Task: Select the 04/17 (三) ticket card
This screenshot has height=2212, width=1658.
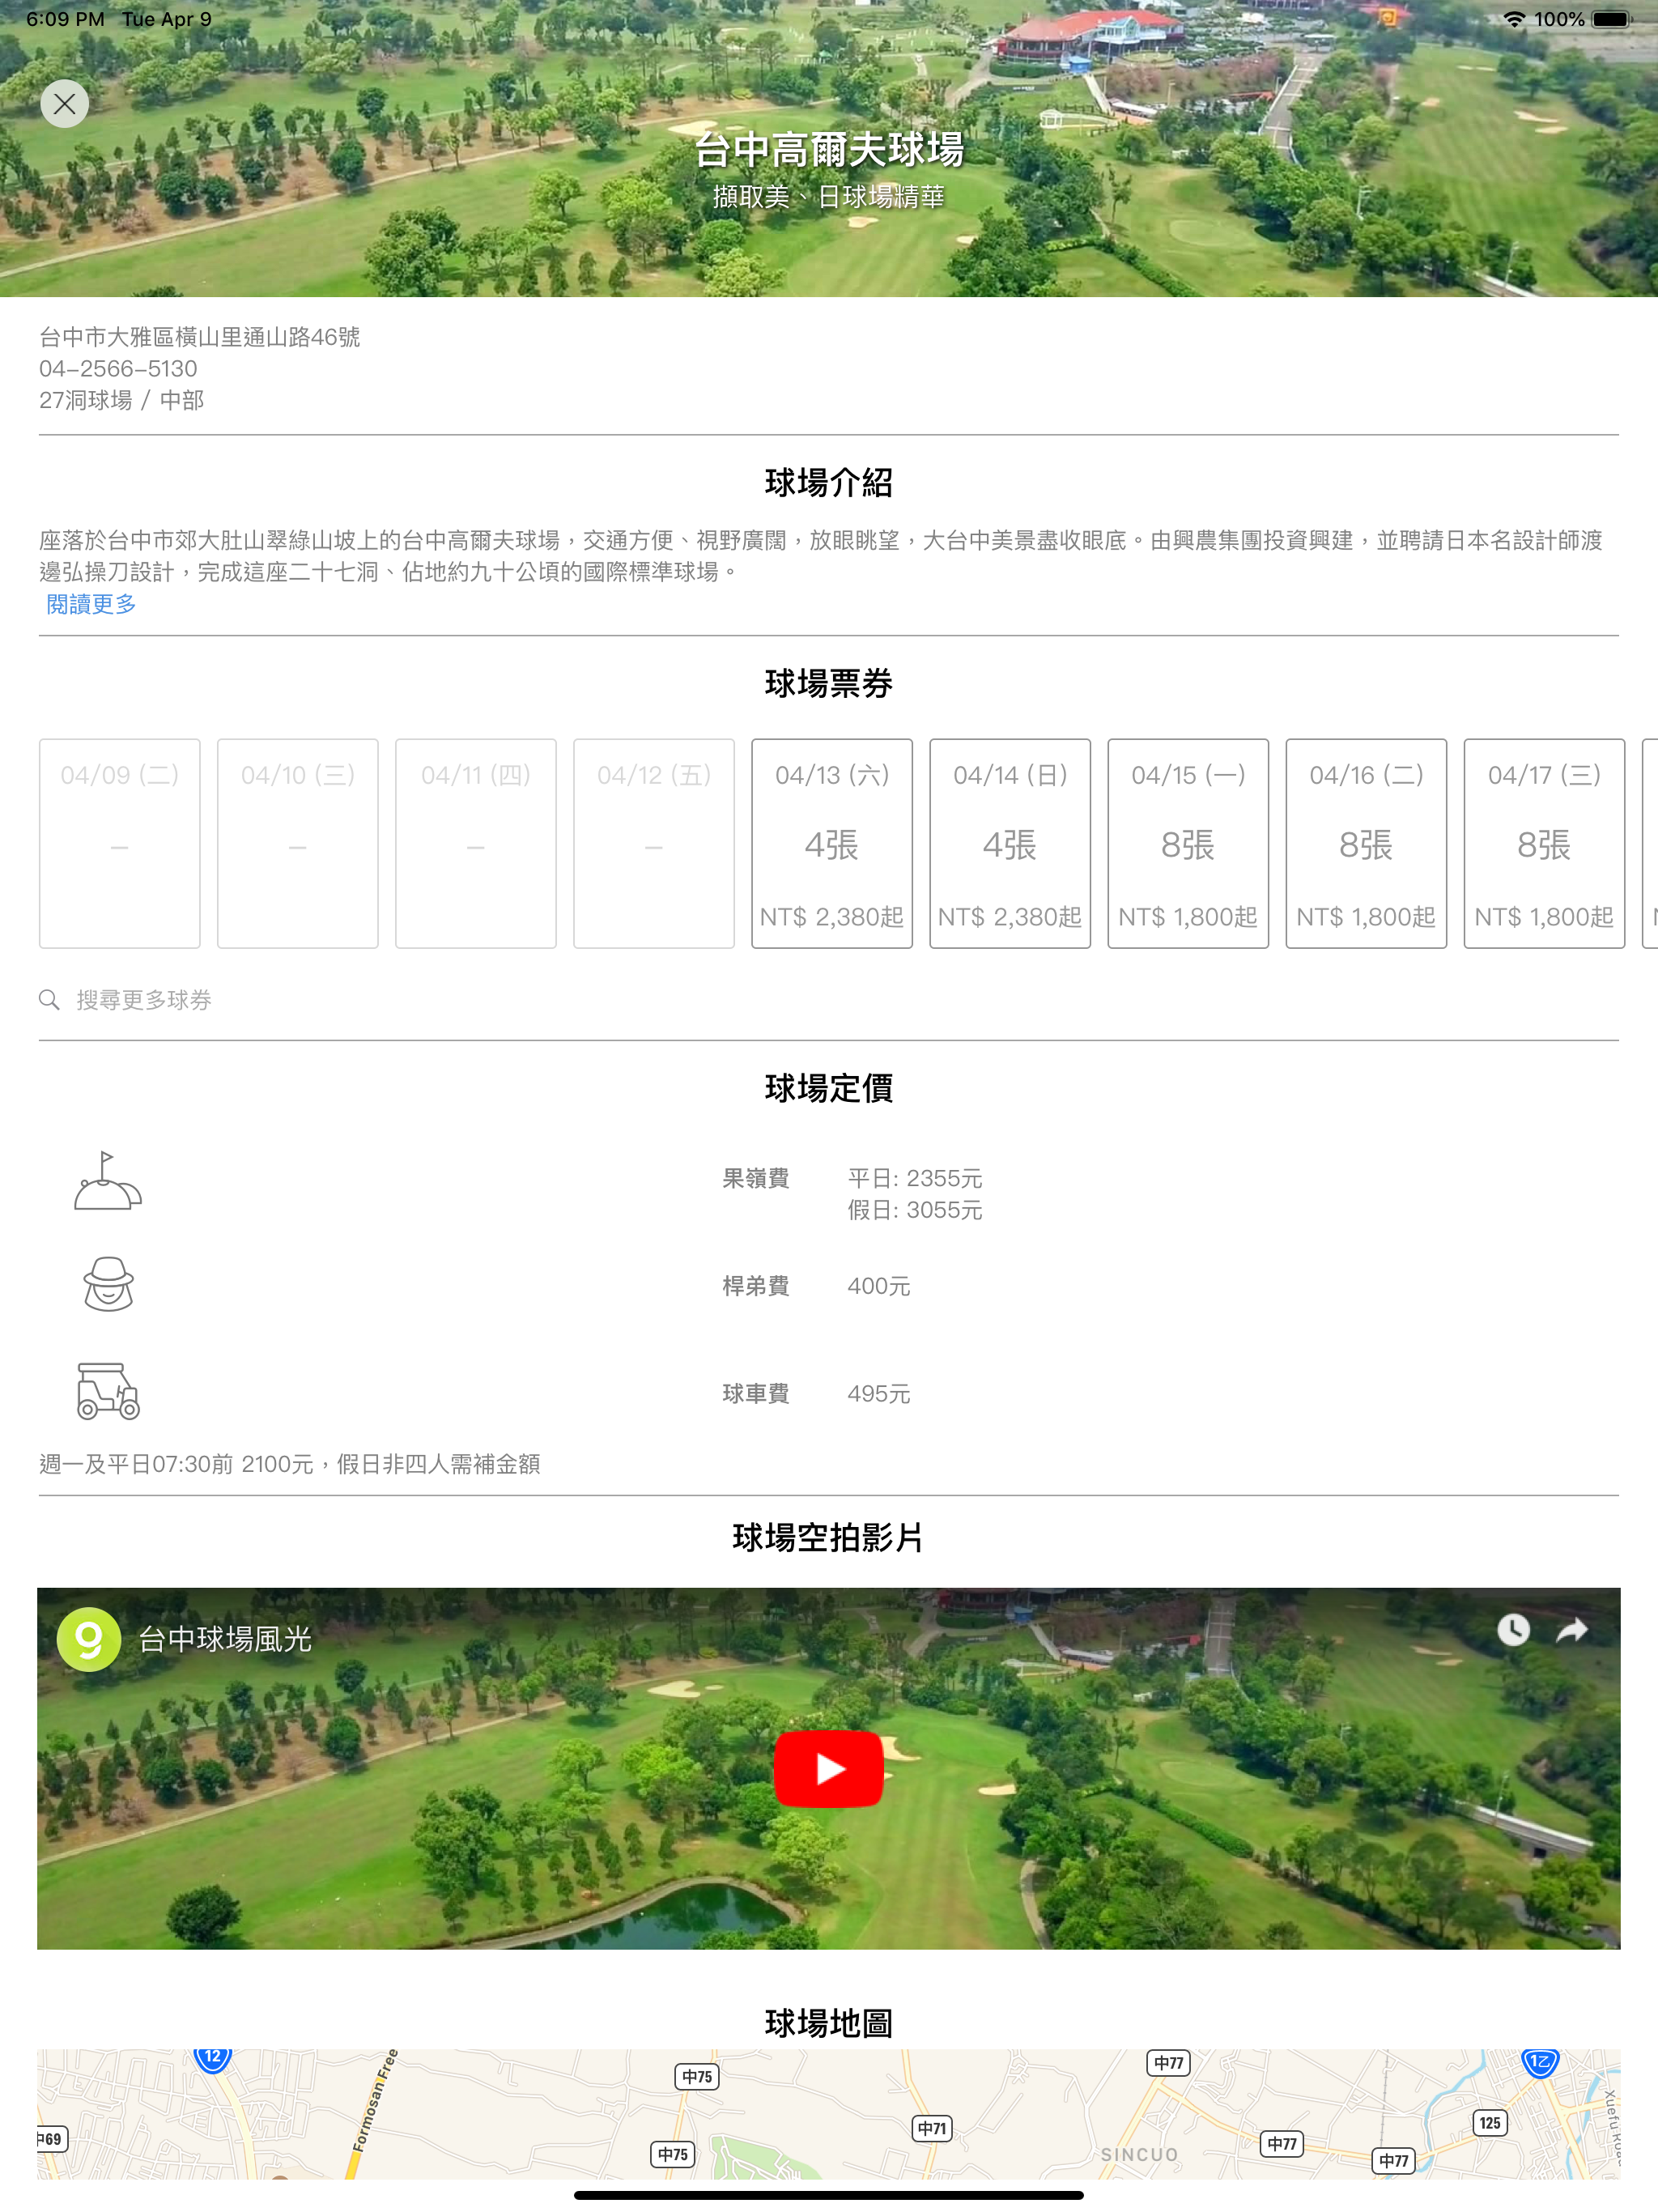Action: pyautogui.click(x=1544, y=843)
